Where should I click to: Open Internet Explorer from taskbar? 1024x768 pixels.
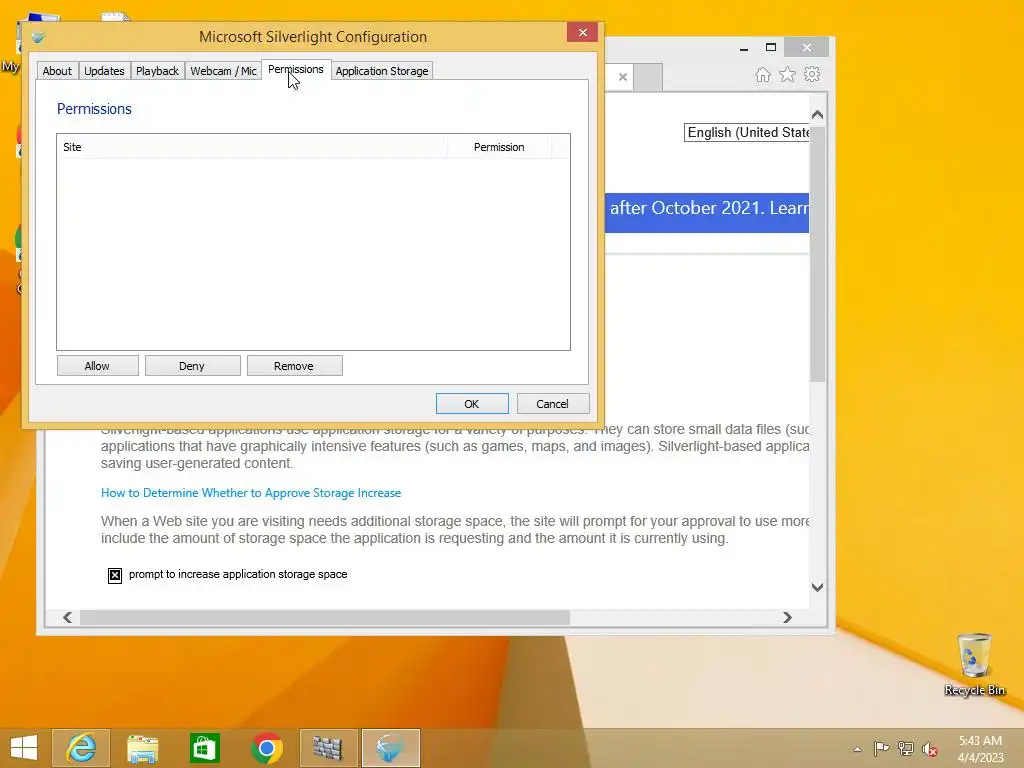point(82,748)
